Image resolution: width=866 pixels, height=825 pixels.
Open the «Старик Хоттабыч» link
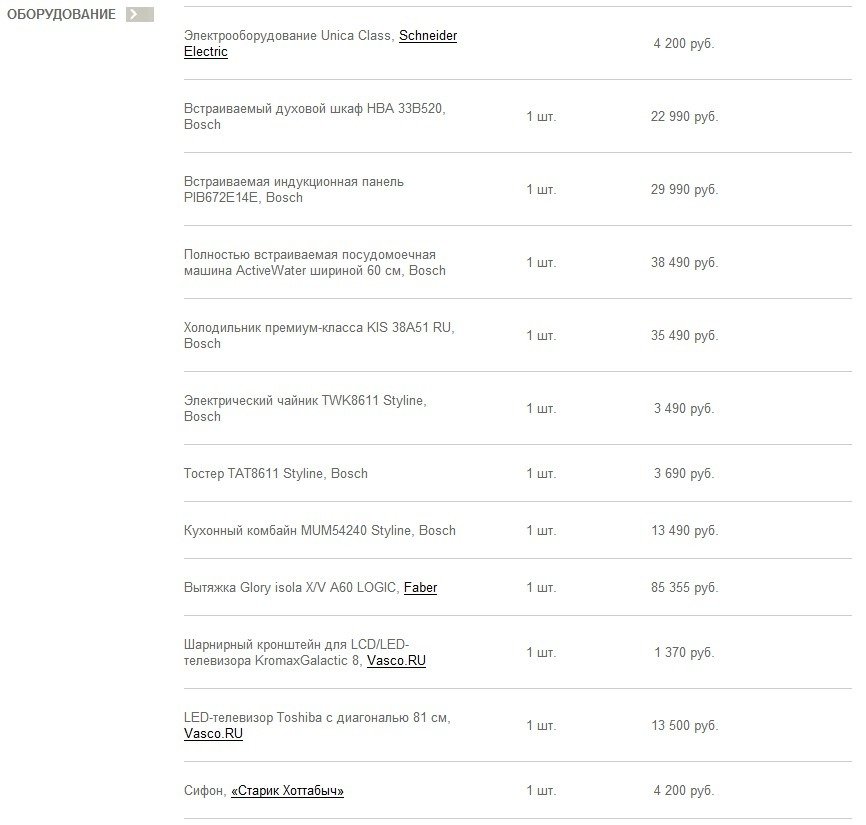pyautogui.click(x=287, y=791)
